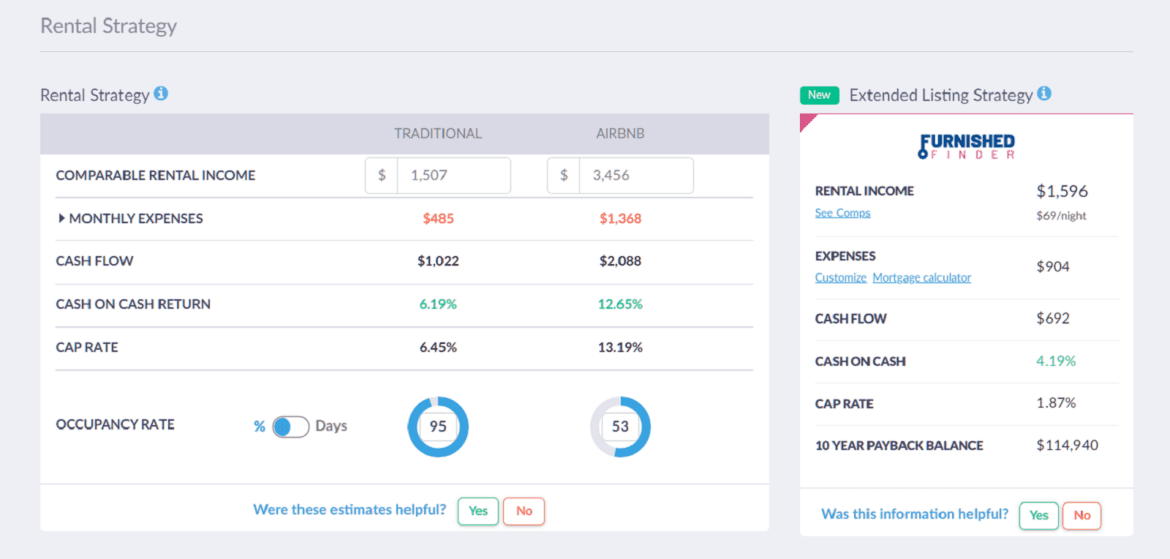This screenshot has width=1170, height=559.
Task: Click No under Was this information helpful
Action: click(x=1082, y=515)
